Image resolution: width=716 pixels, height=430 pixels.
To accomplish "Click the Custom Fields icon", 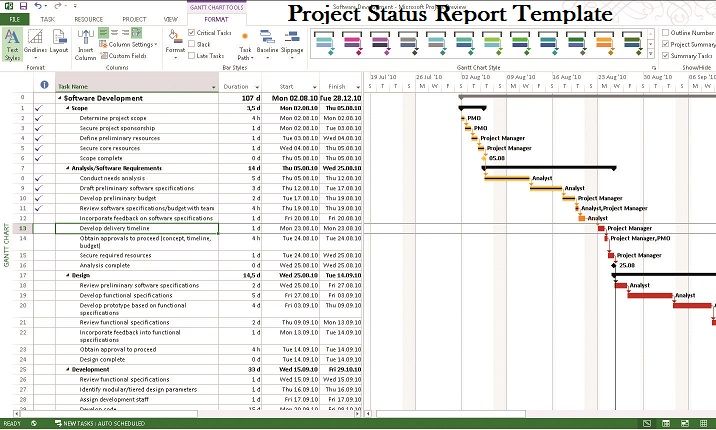I will point(104,56).
